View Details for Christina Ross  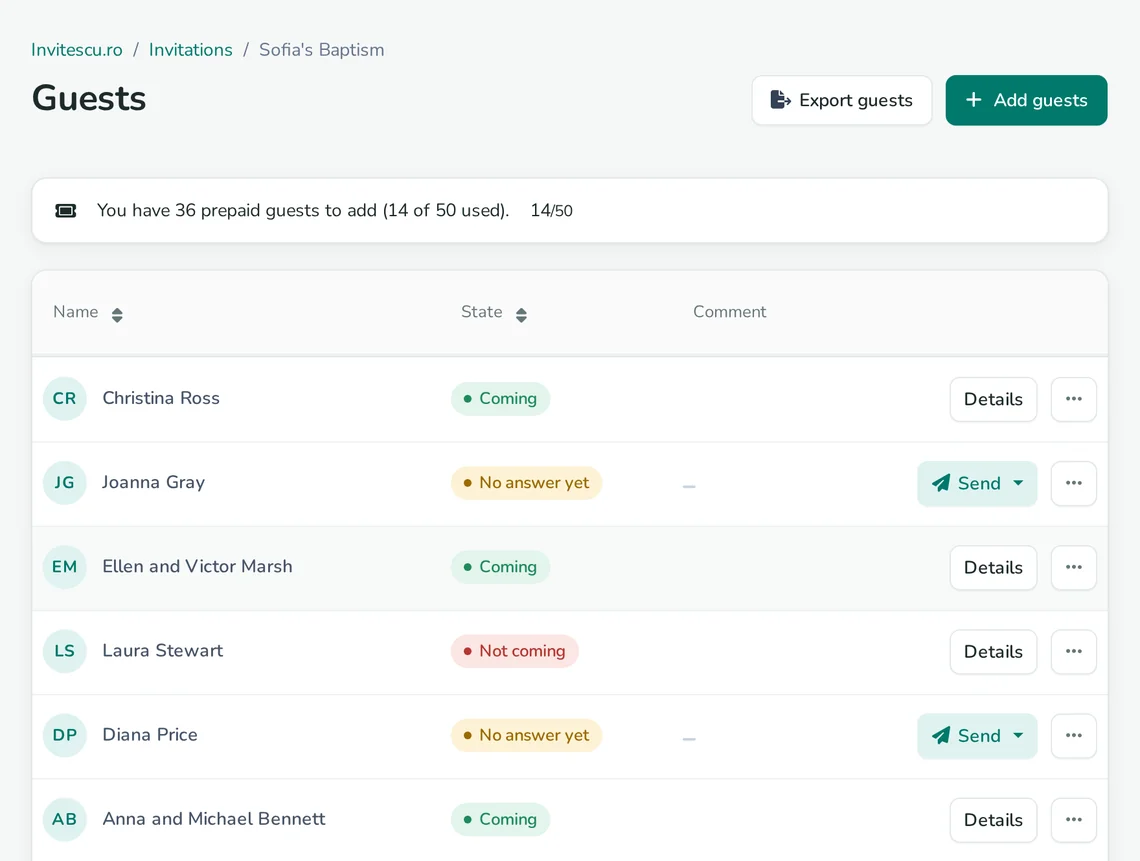click(993, 399)
